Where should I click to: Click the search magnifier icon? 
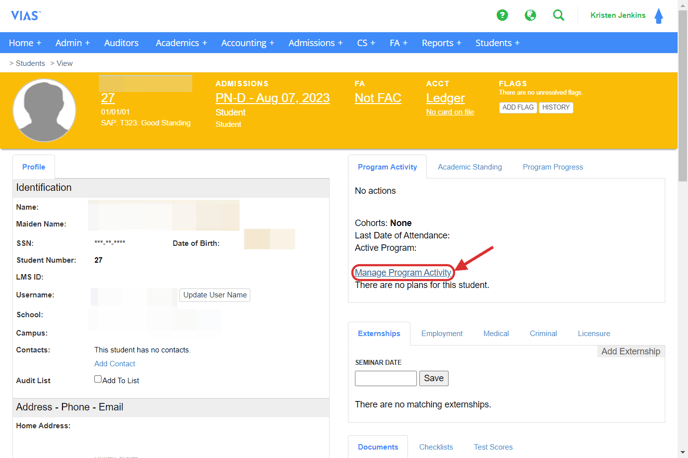559,15
